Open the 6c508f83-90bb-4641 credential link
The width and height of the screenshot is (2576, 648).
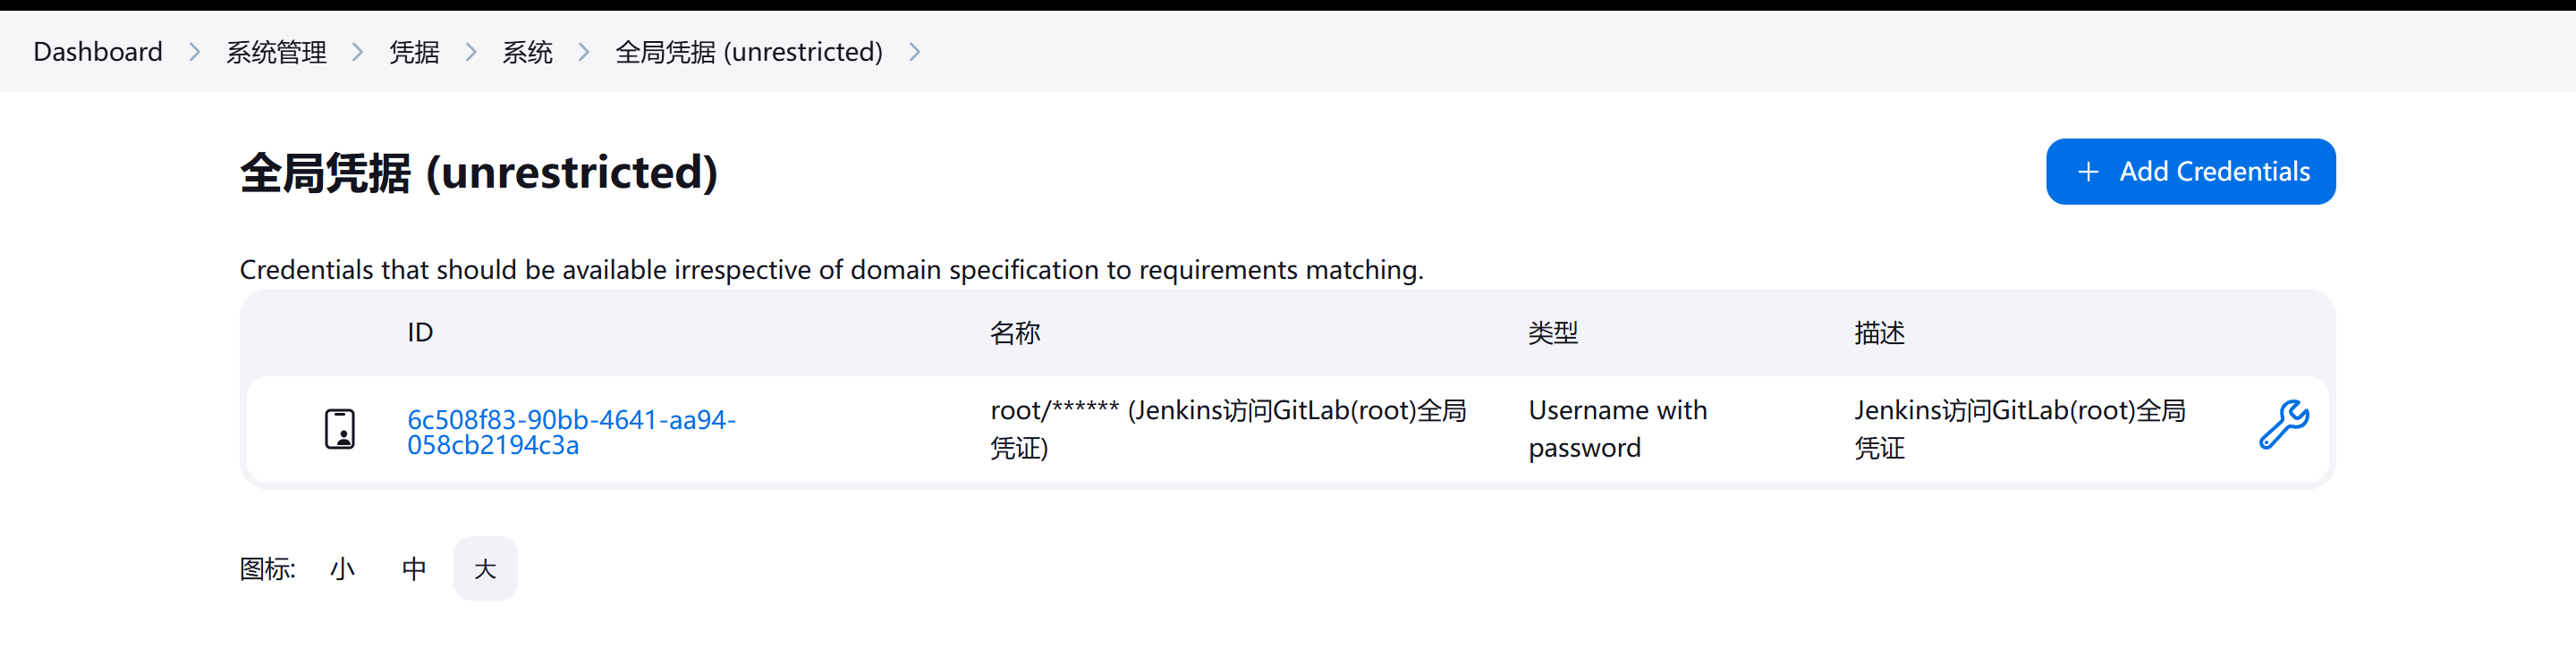571,432
